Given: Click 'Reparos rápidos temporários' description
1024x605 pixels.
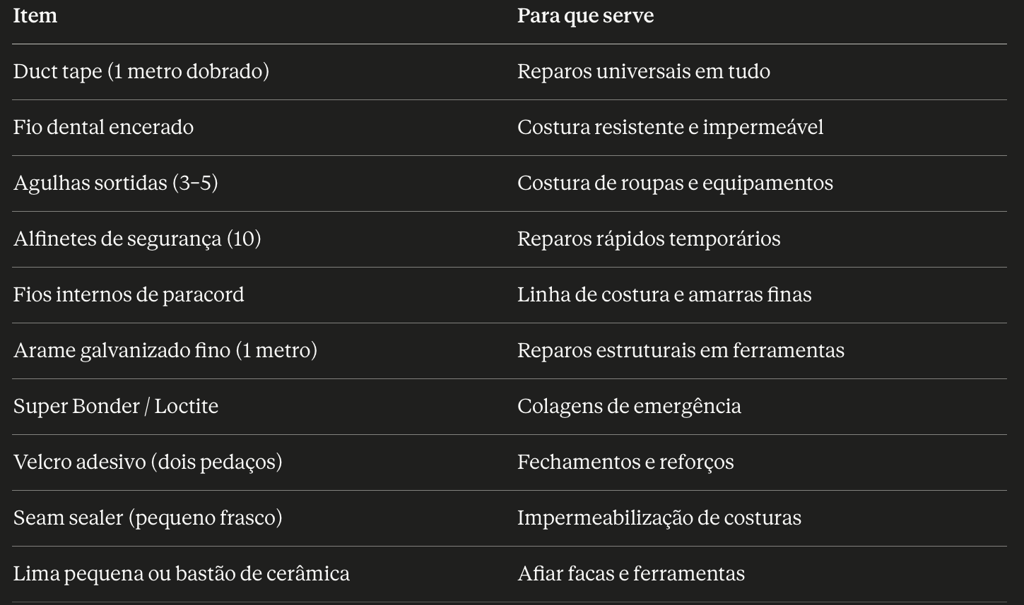Looking at the screenshot, I should 648,238.
